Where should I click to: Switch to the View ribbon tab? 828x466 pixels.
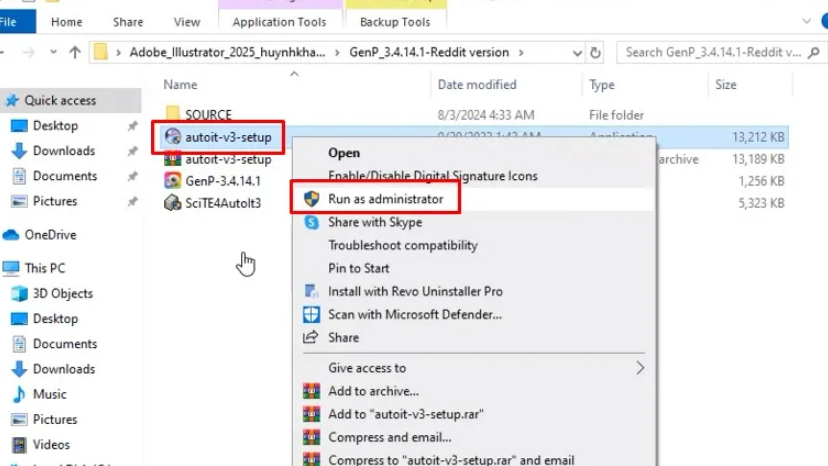tap(187, 21)
